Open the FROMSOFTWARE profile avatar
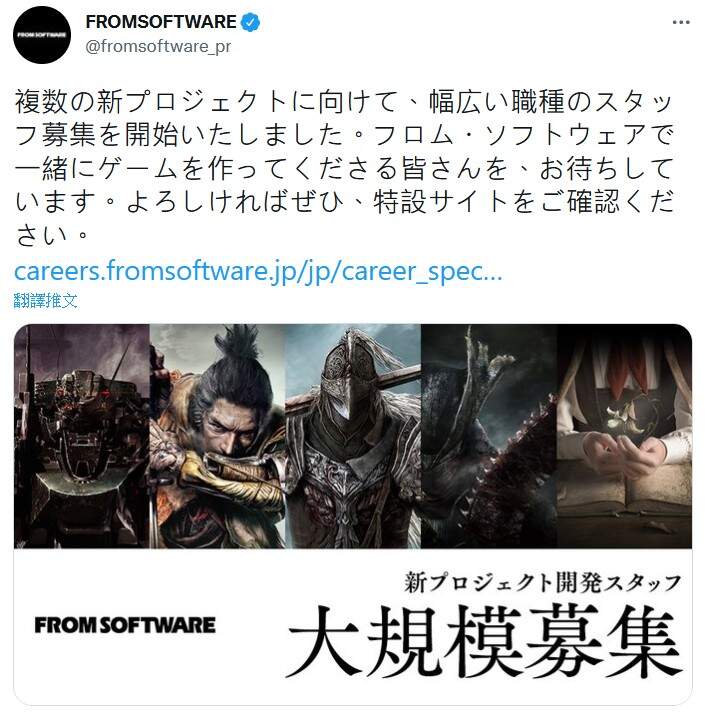This screenshot has height=716, width=705. (42, 35)
